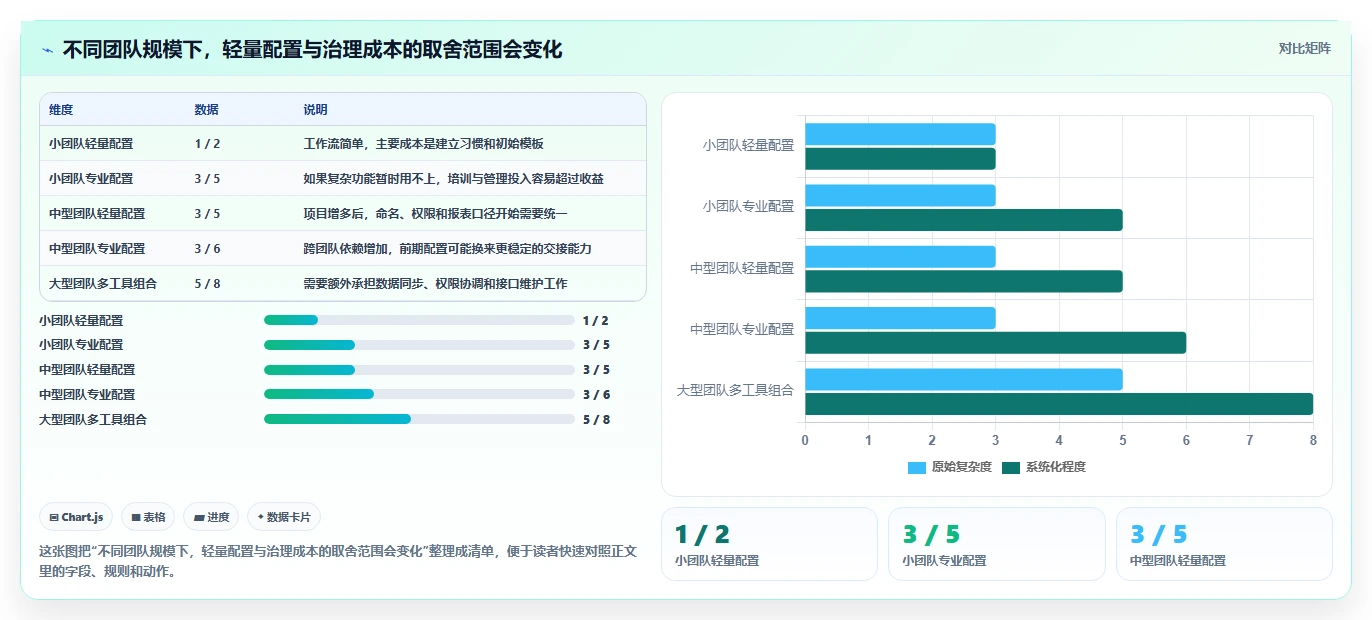The image size is (1372, 620).
Task: Click the 中型团队轻量配置 progress bar
Action: [419, 370]
